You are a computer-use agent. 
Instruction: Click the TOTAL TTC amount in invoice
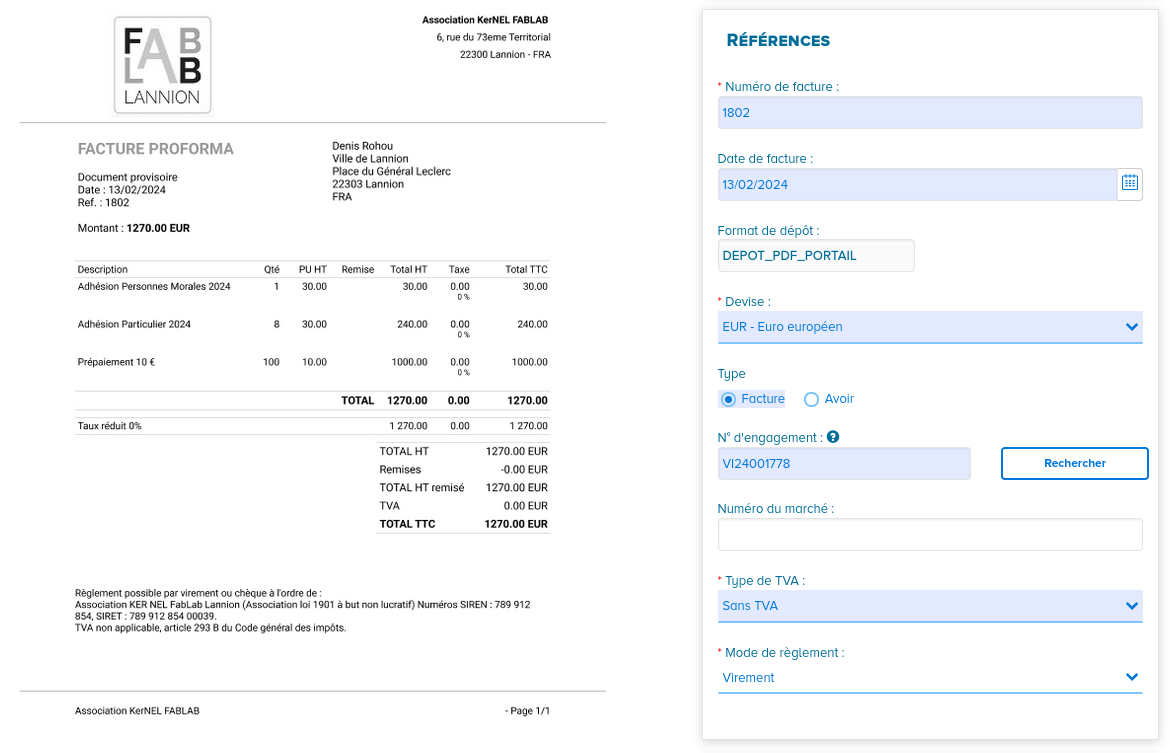516,524
